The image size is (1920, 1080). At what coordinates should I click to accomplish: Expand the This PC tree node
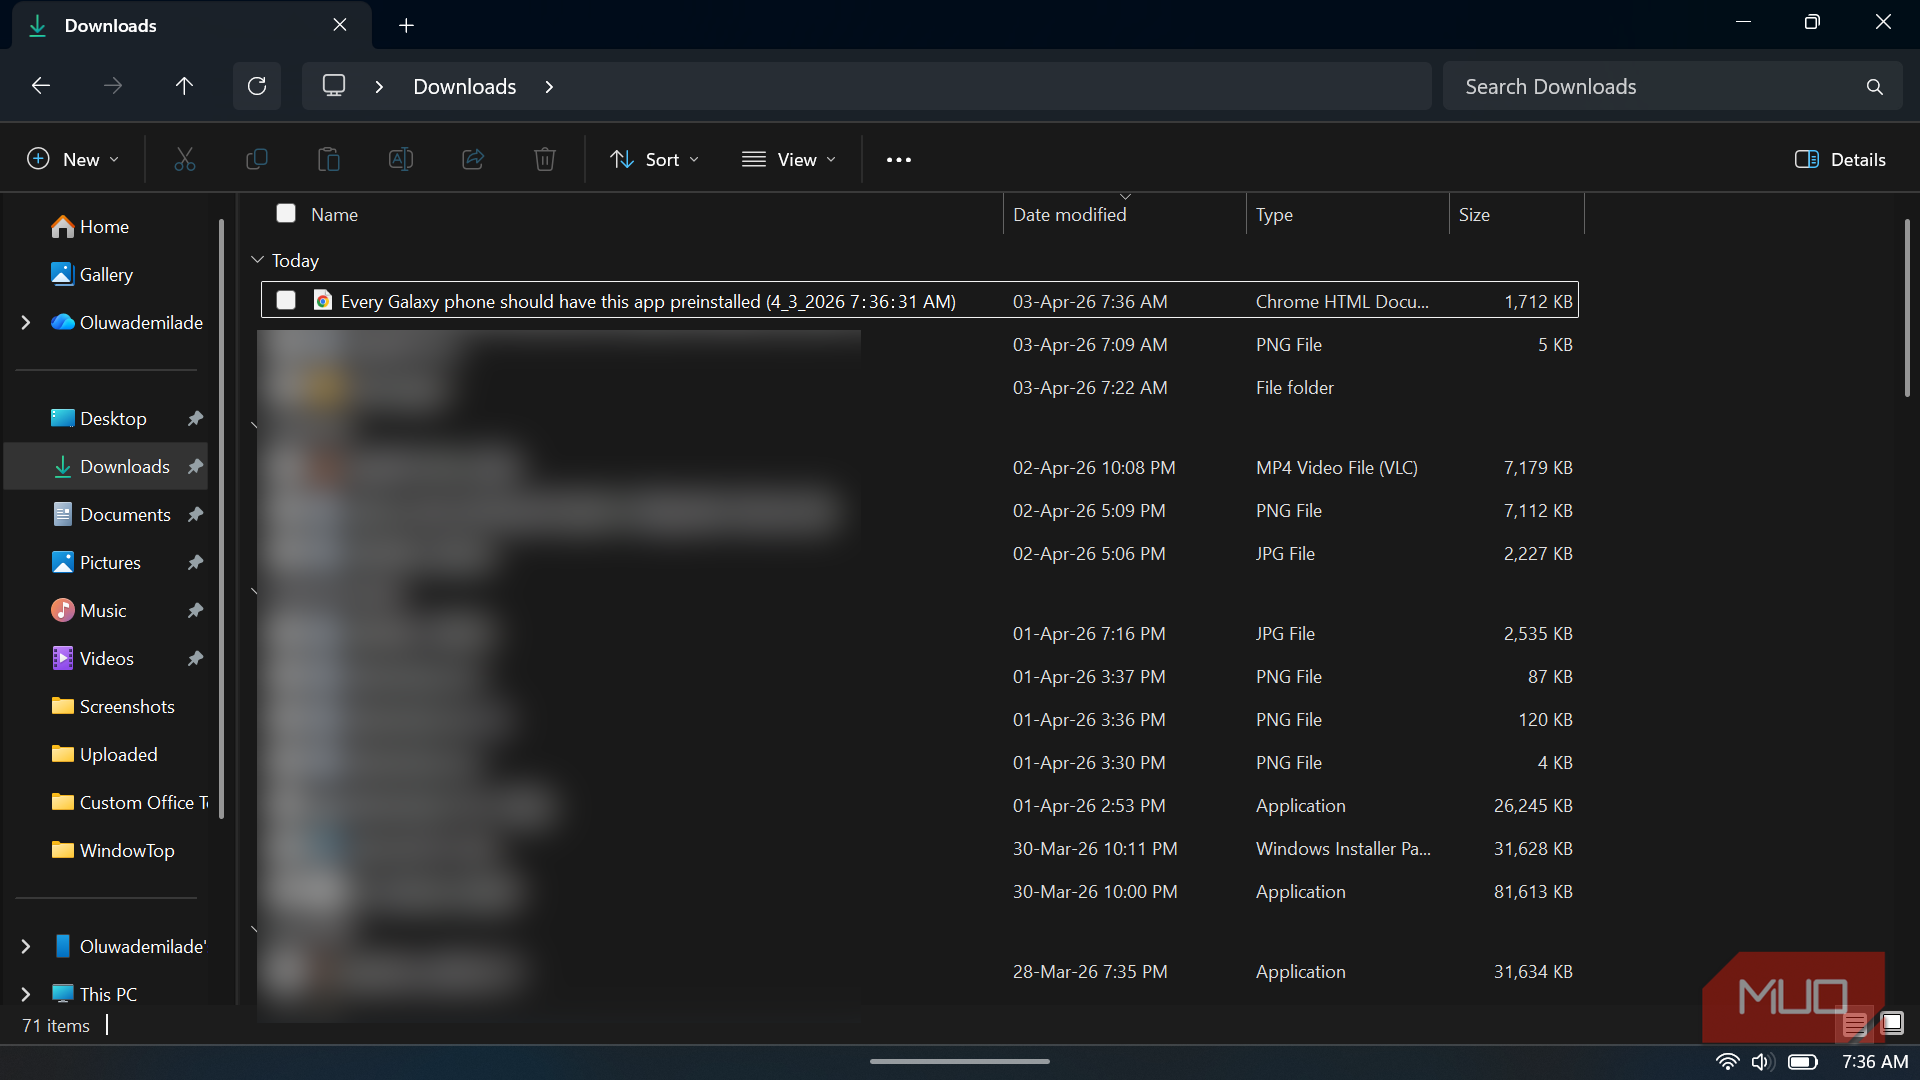click(26, 994)
